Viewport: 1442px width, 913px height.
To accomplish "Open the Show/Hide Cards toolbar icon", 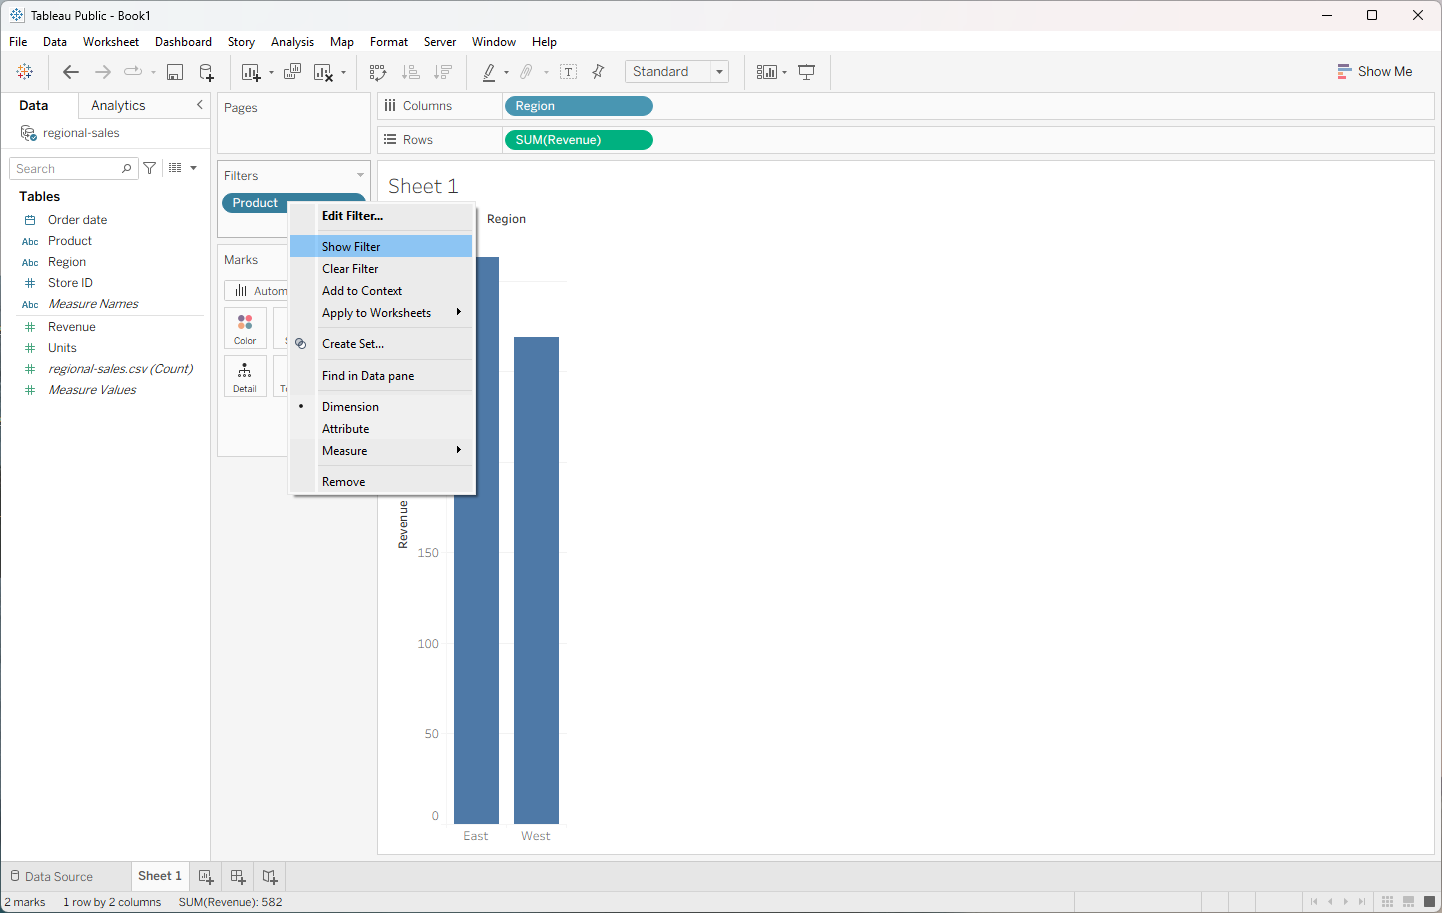I will pyautogui.click(x=767, y=72).
